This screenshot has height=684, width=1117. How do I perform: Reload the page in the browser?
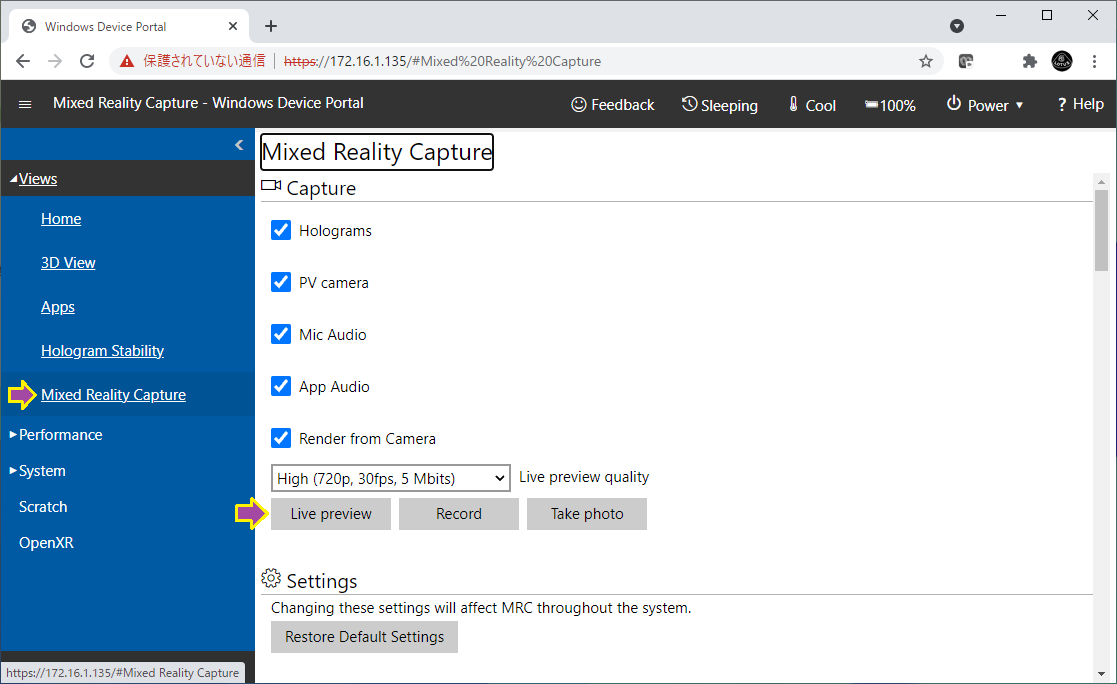(87, 61)
